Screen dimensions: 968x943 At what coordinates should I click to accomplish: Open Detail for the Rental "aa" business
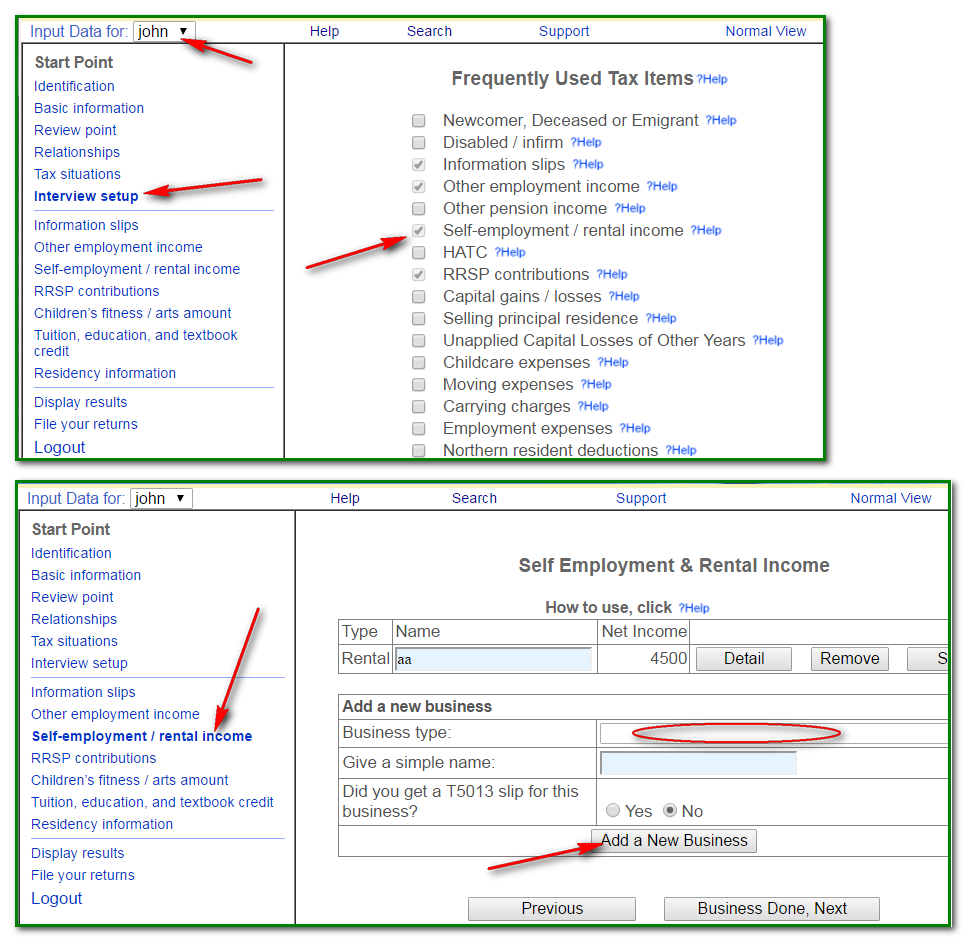(743, 659)
